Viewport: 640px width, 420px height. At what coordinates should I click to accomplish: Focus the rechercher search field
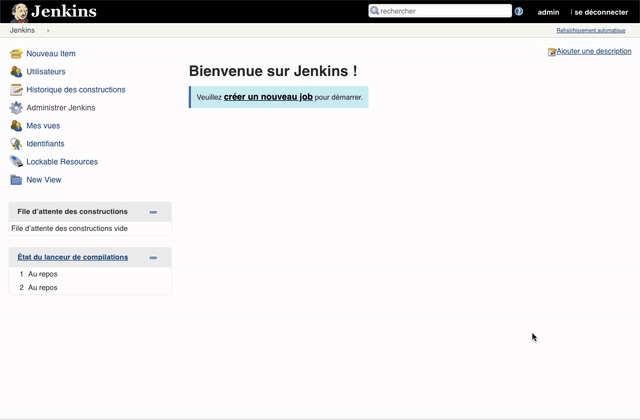pos(440,11)
